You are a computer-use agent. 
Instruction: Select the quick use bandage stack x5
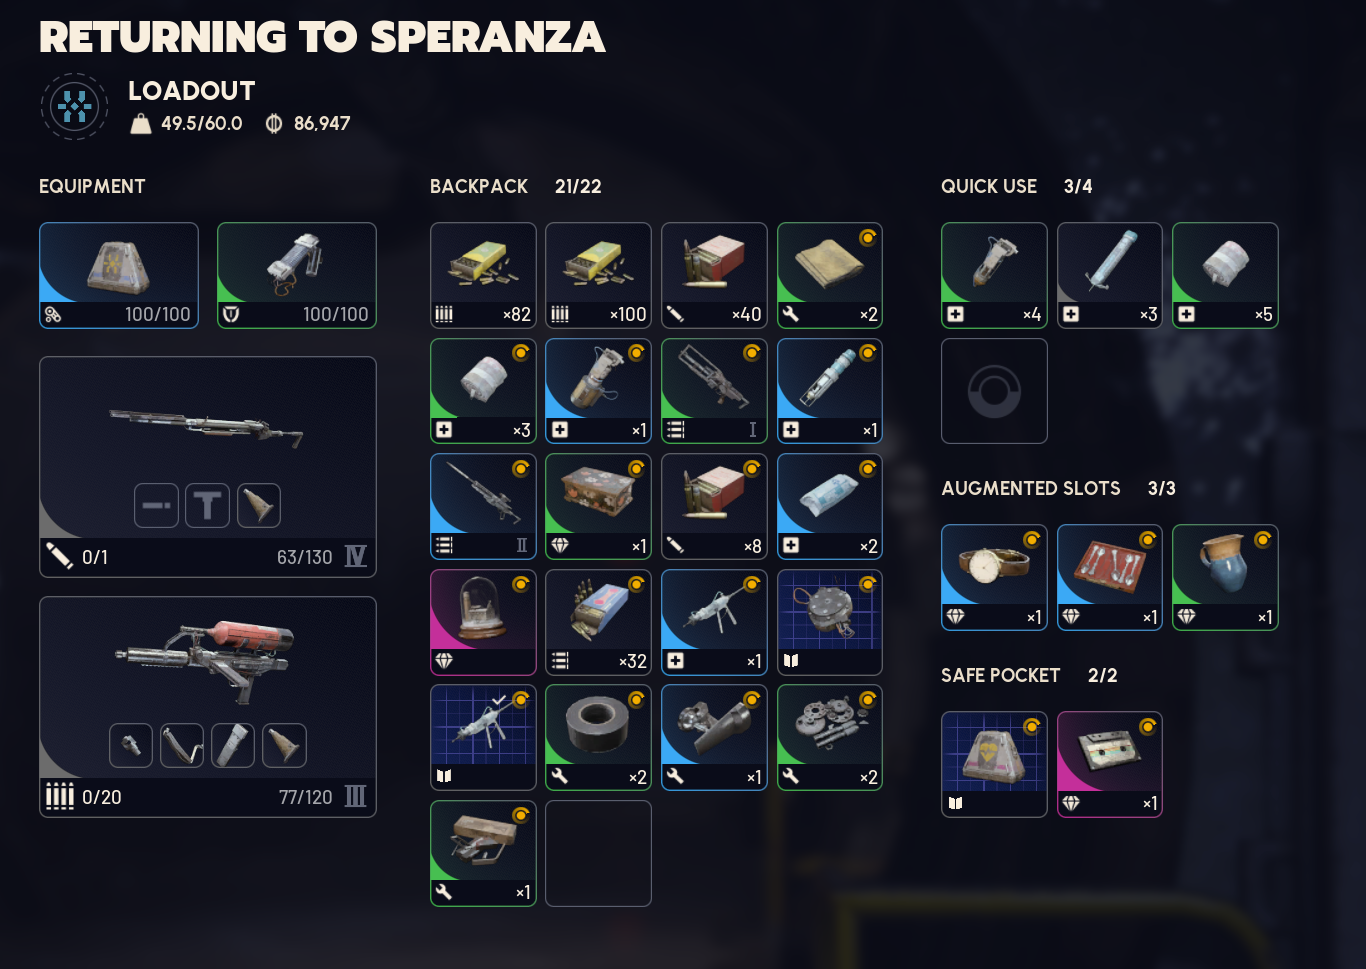(x=1225, y=275)
